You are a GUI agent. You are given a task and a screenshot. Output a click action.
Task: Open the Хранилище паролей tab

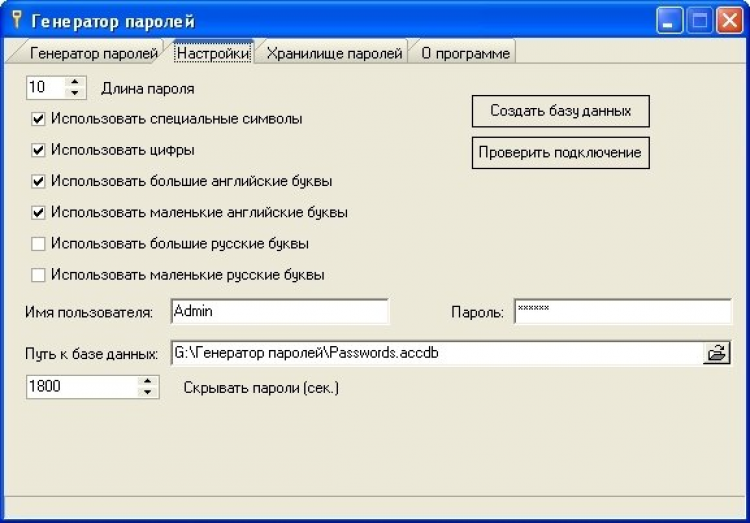coord(334,53)
